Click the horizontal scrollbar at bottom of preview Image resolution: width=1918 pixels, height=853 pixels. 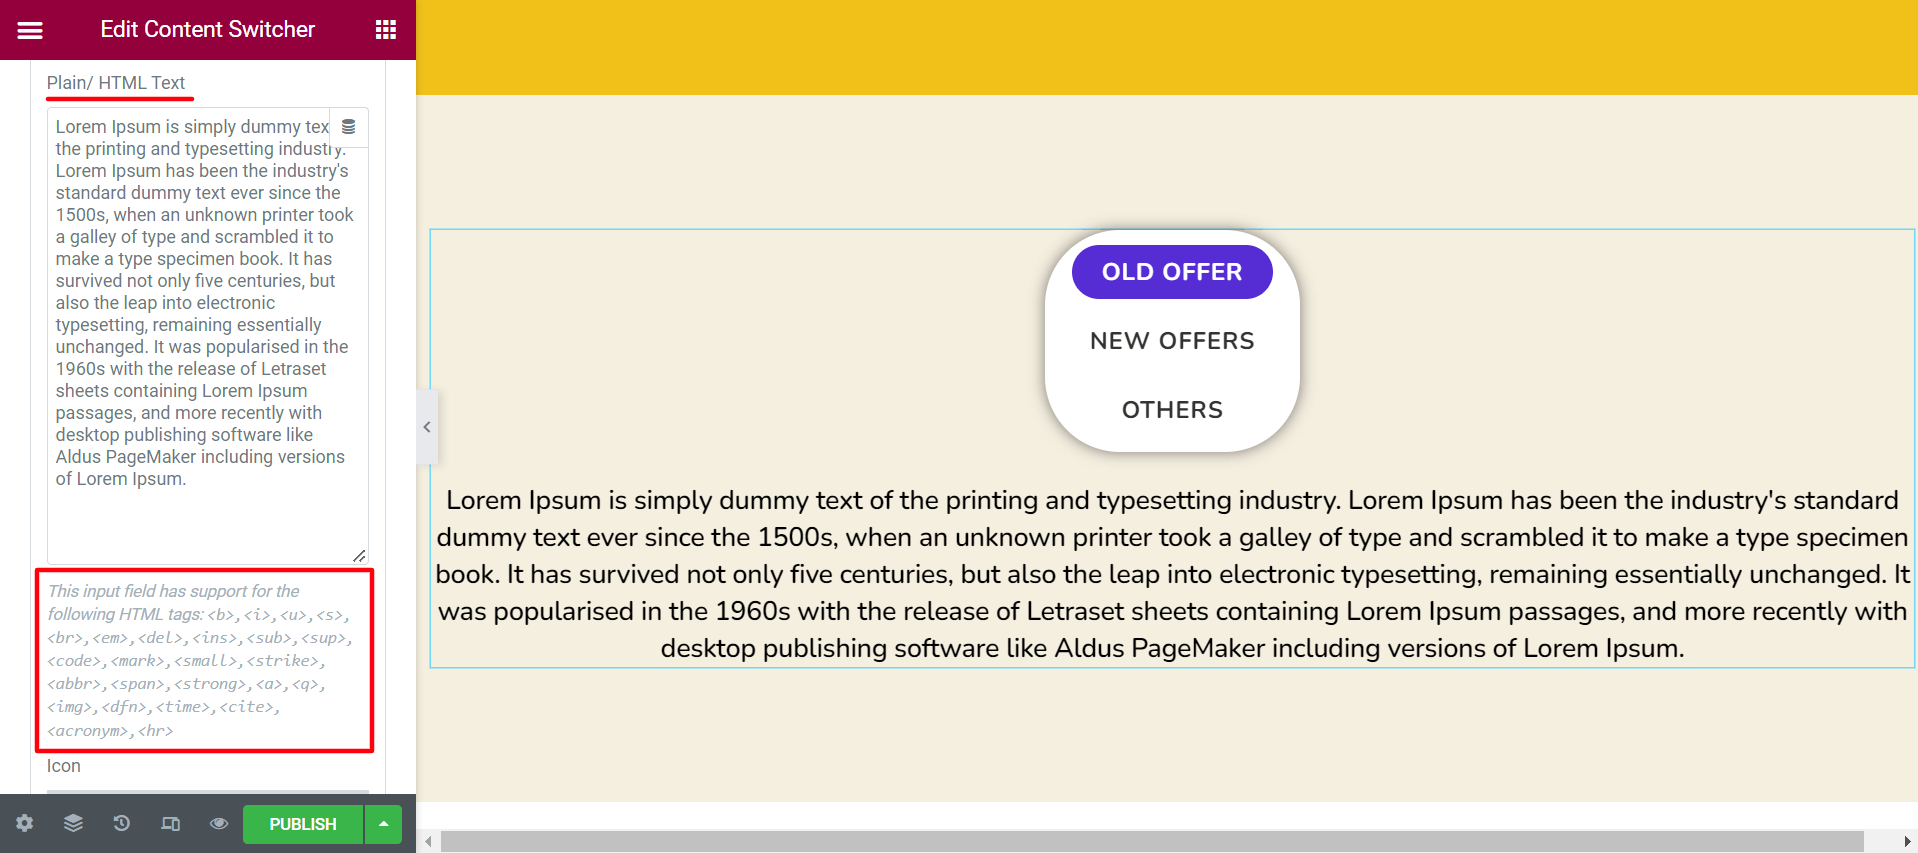[1152, 841]
